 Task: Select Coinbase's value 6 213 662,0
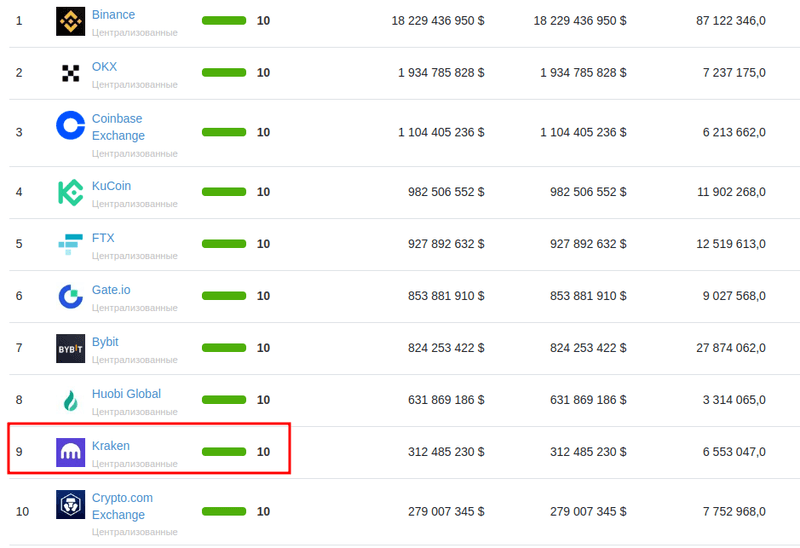pyautogui.click(x=734, y=133)
